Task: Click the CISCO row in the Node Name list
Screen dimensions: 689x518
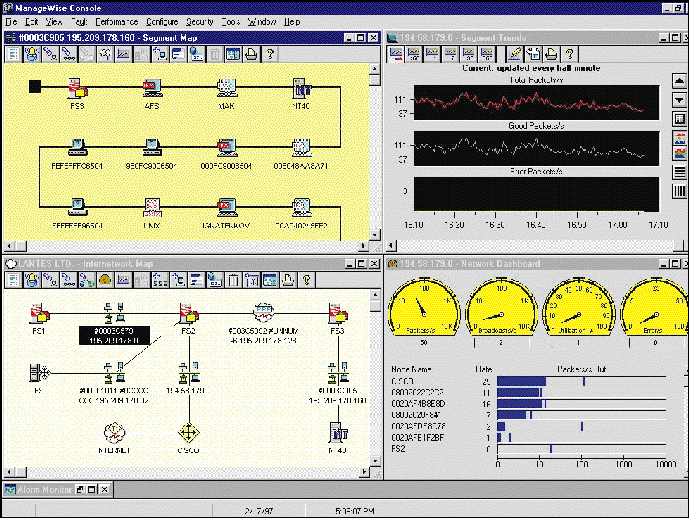Action: [528, 381]
